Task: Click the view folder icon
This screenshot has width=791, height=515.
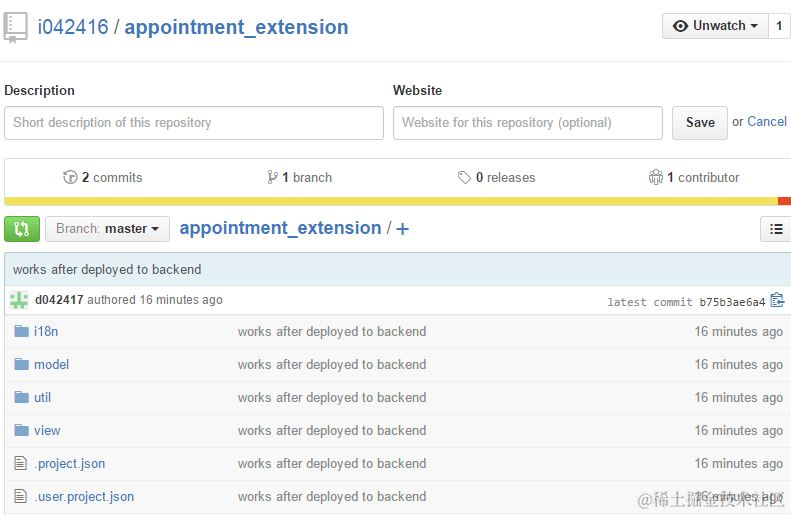Action: (21, 430)
